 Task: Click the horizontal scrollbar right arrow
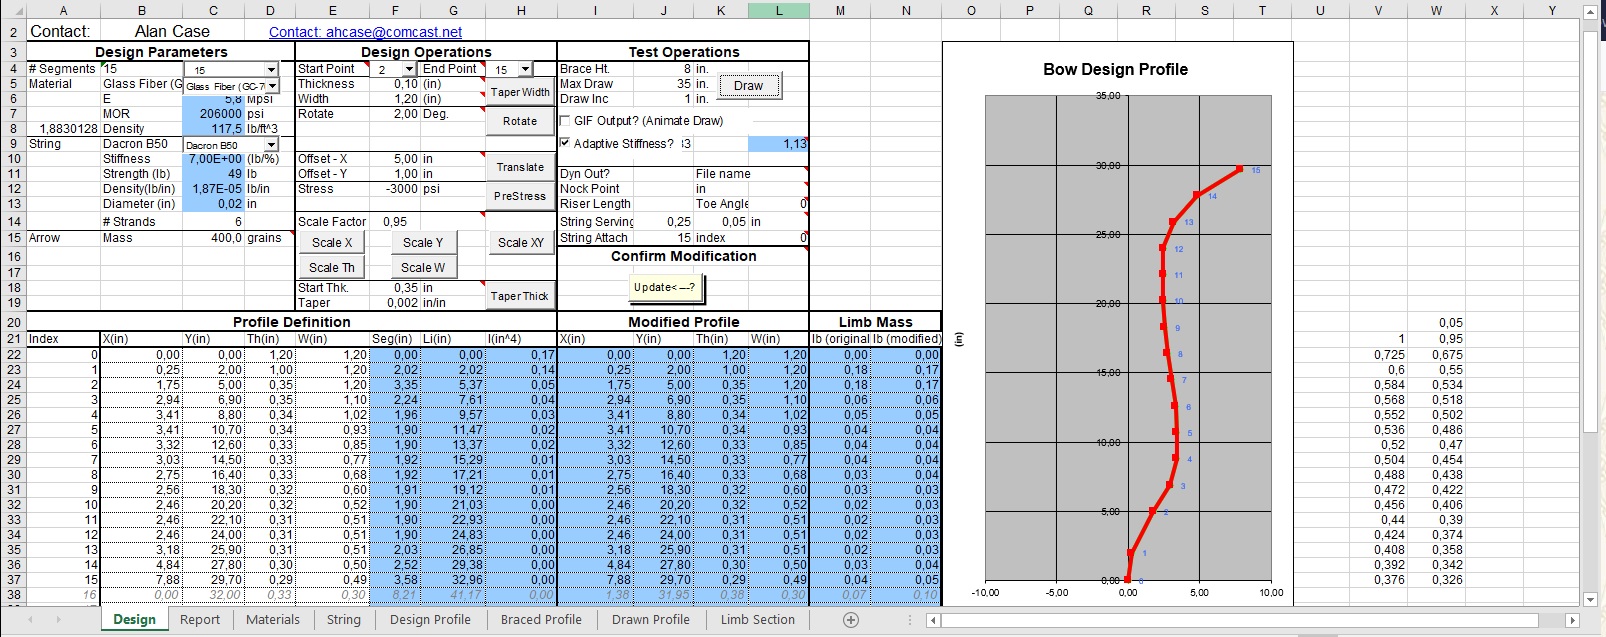[x=1571, y=620]
